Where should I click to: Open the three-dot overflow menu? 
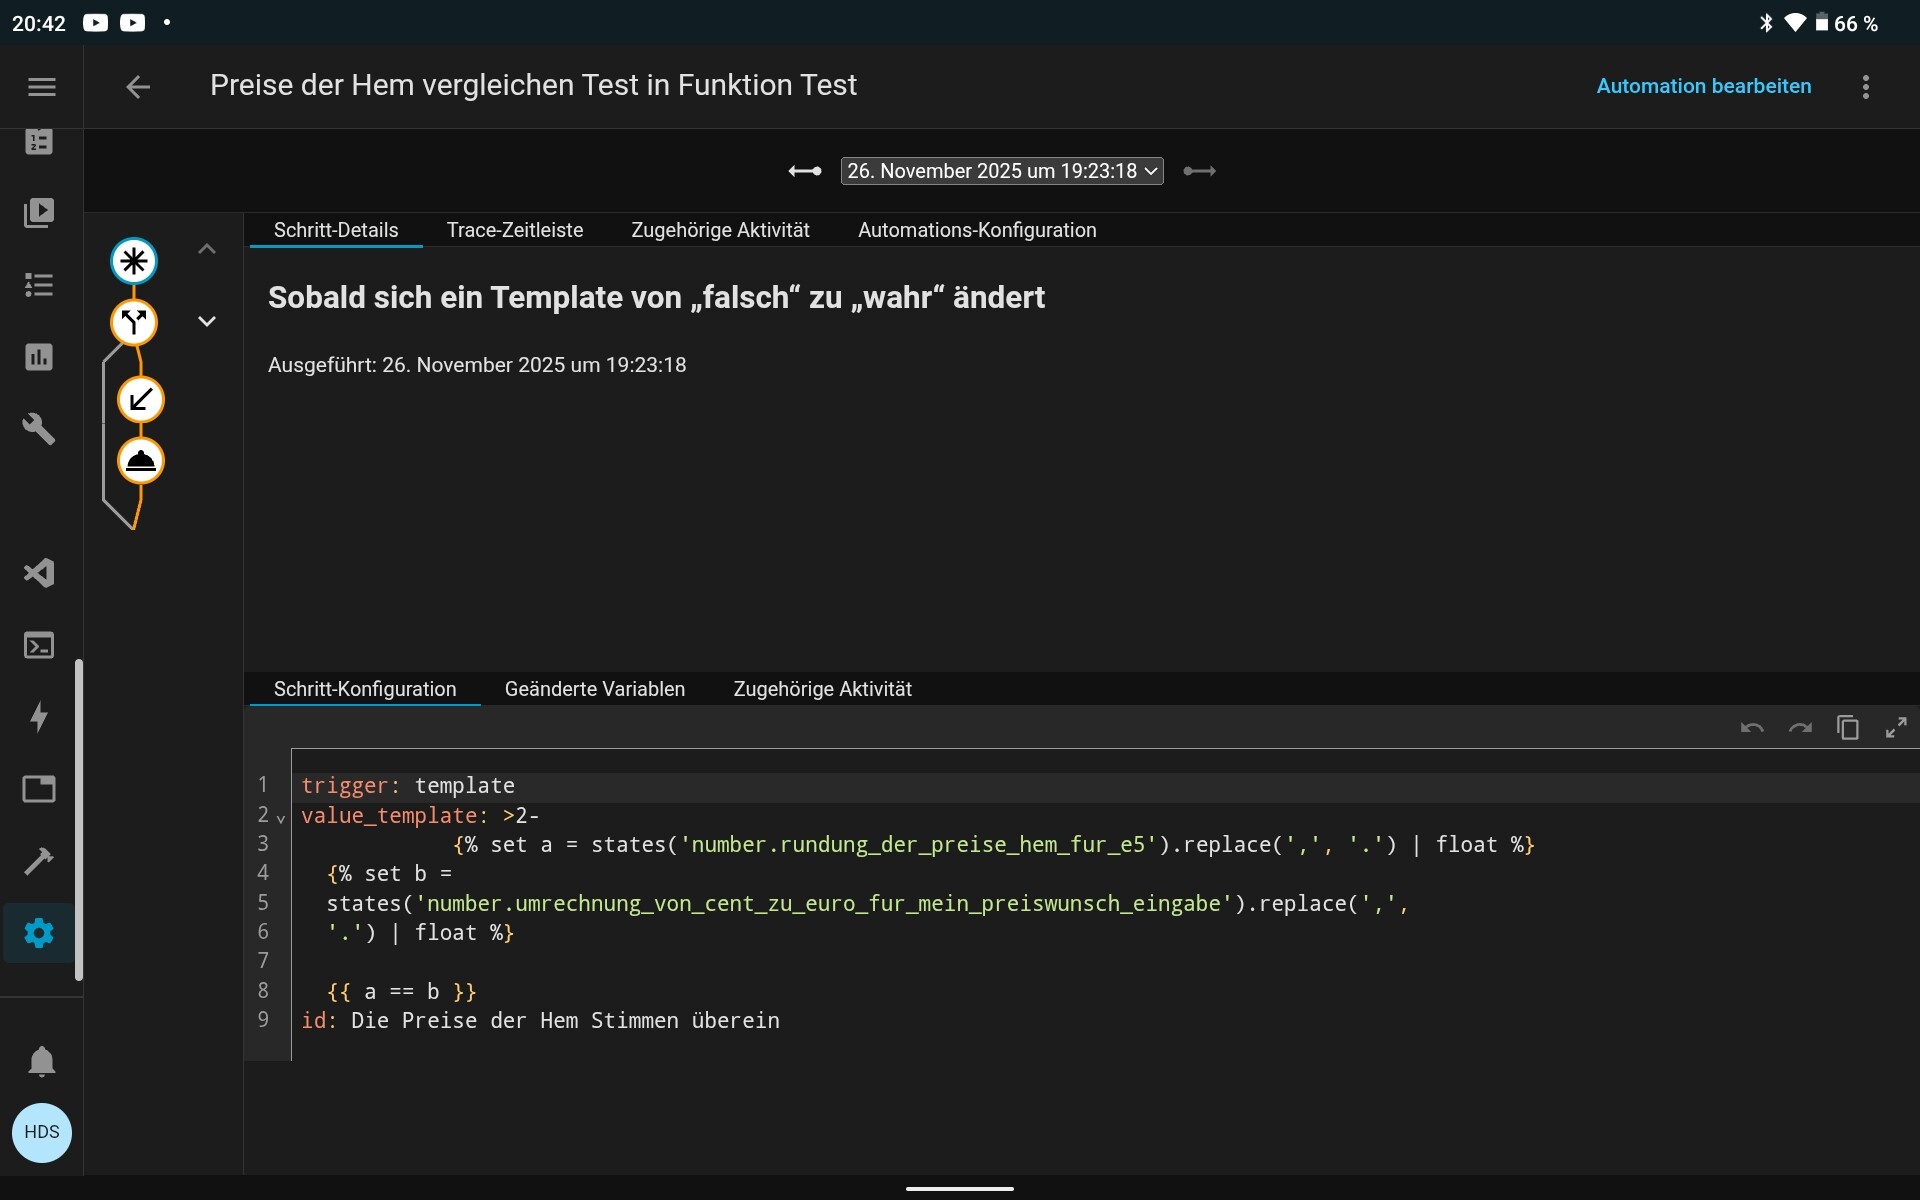(x=1865, y=87)
